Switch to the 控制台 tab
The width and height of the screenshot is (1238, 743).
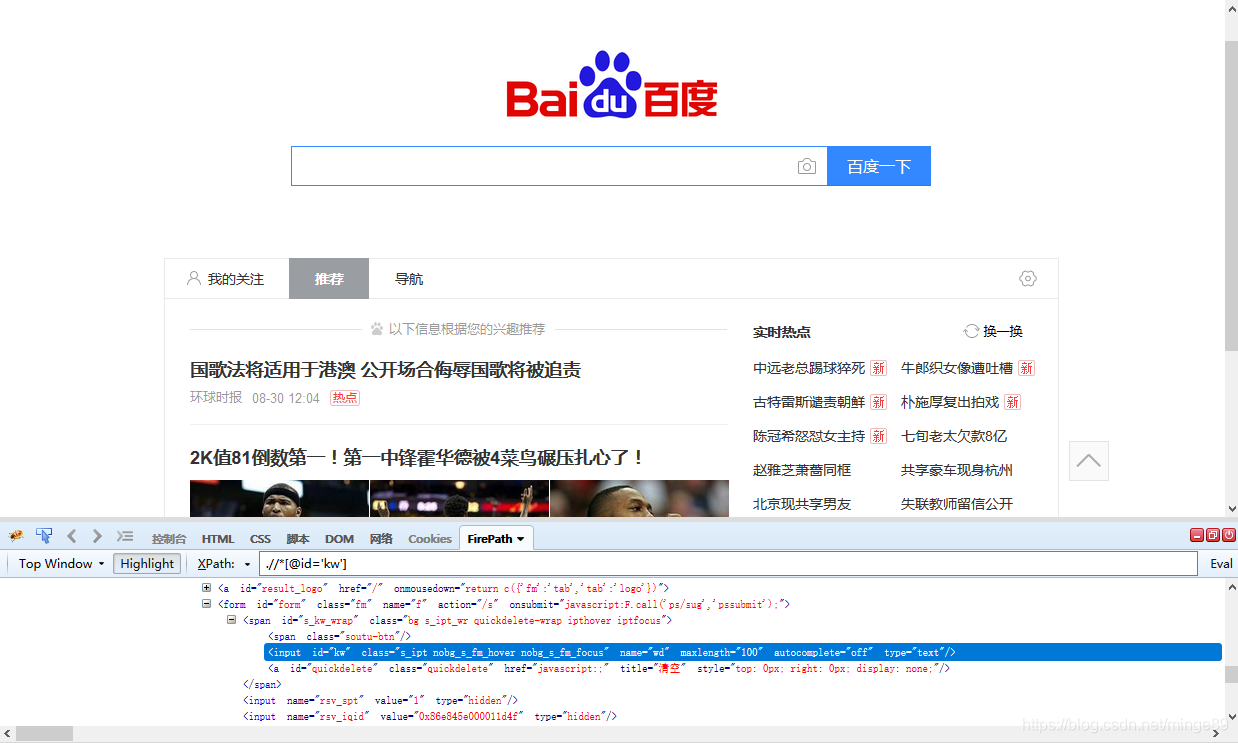tap(169, 539)
